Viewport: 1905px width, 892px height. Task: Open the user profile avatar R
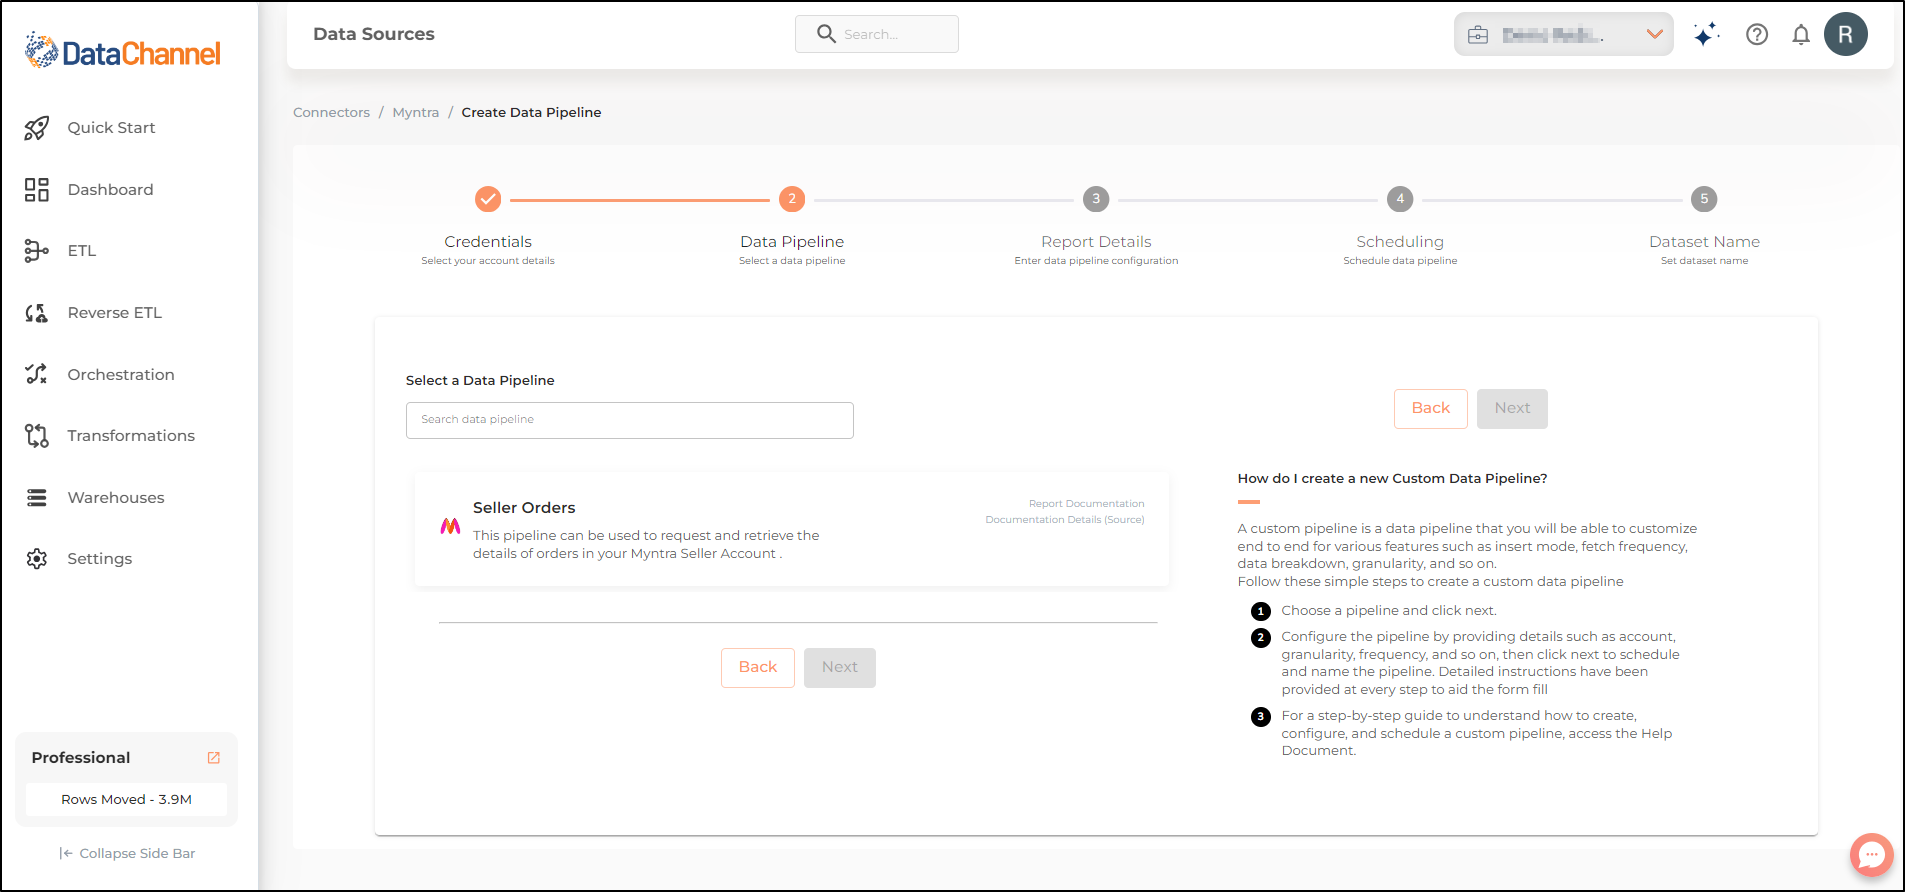(1846, 34)
